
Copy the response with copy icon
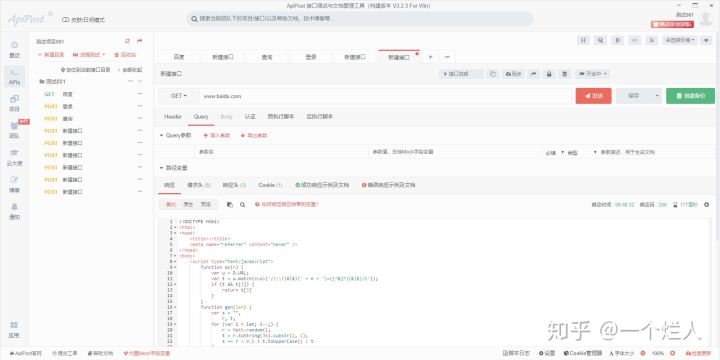(230, 205)
